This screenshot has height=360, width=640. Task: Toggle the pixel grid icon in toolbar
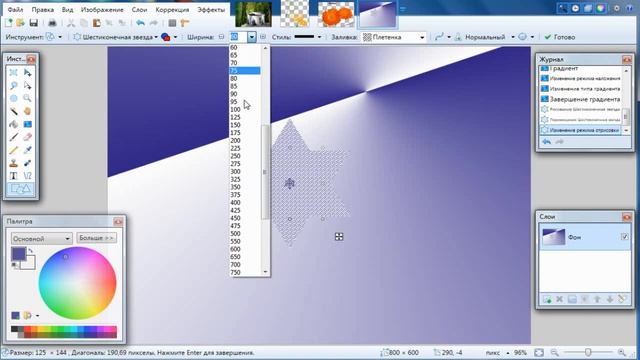click(172, 23)
